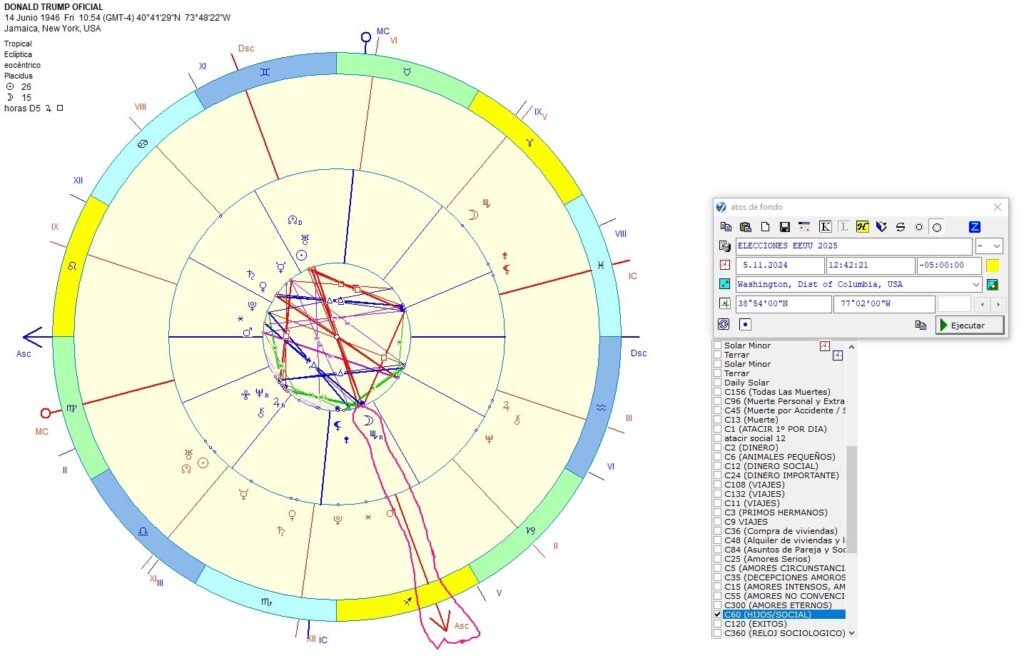Open the Washington location dropdown
1024x661 pixels.
click(x=976, y=285)
